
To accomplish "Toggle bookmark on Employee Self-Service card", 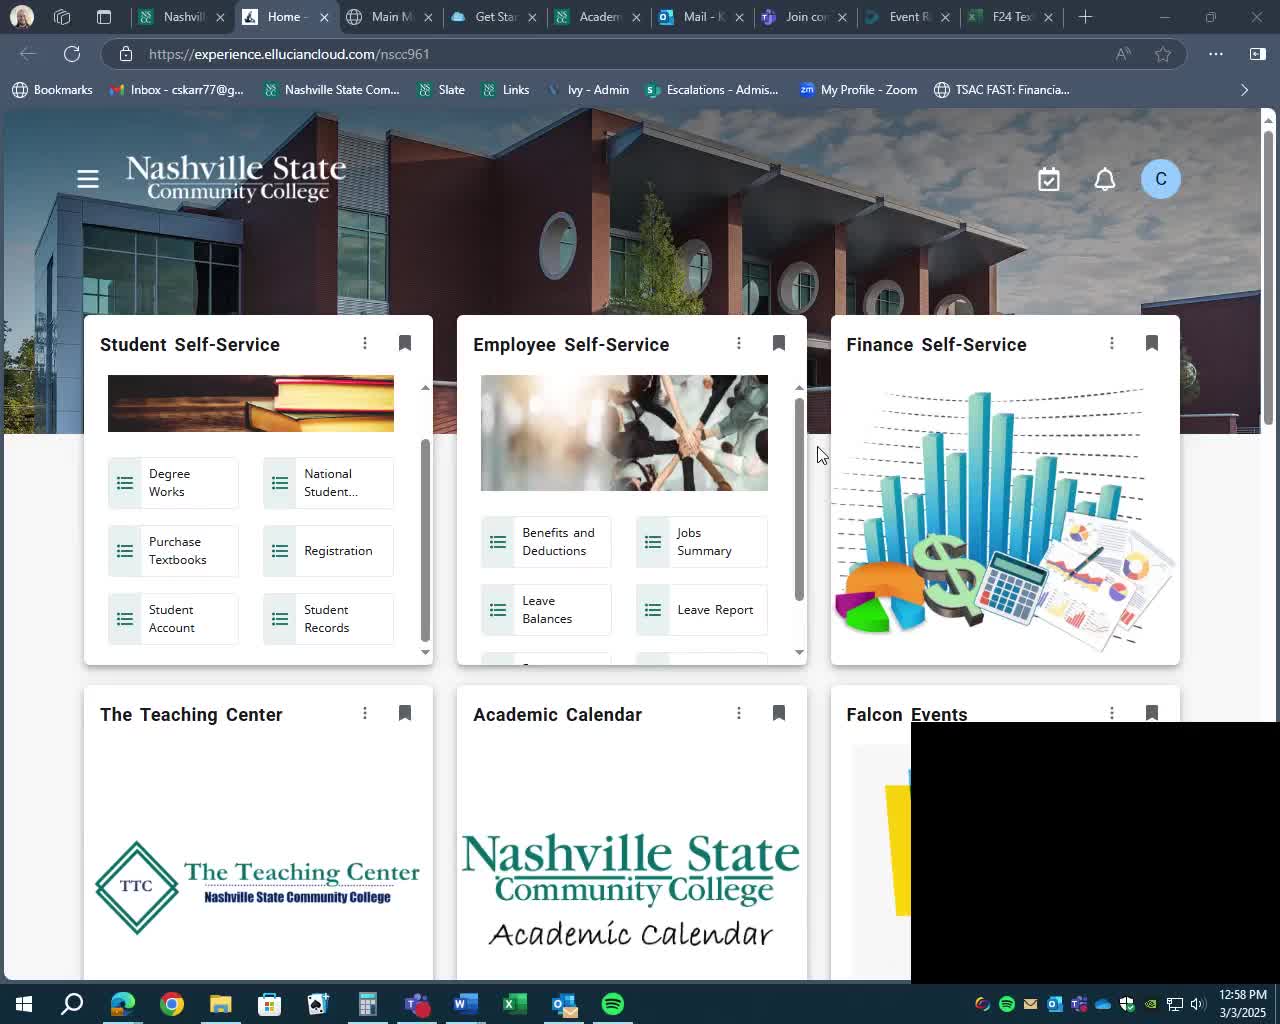I will (778, 343).
